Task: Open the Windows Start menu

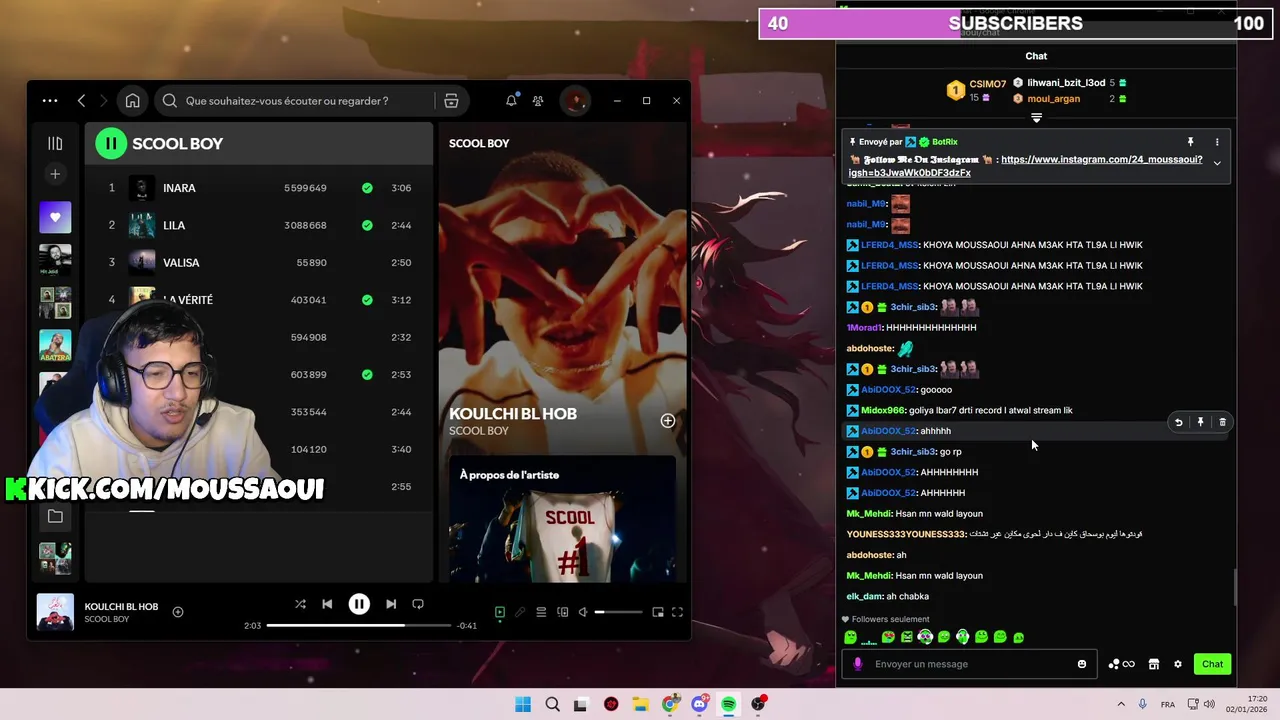Action: 523,704
